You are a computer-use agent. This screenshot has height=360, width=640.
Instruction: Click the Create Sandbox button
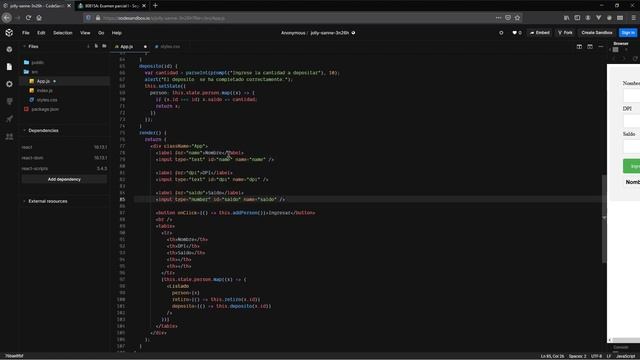[x=597, y=33]
